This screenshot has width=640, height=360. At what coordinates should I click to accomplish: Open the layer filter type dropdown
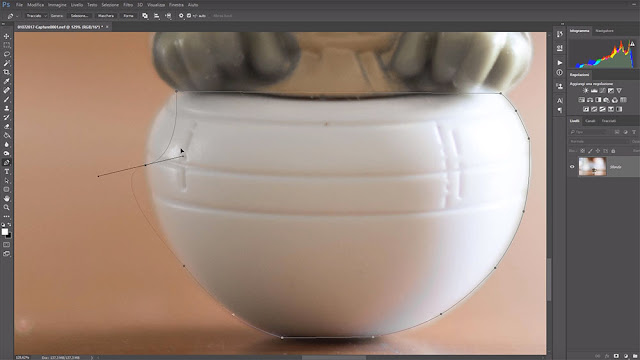click(x=590, y=132)
